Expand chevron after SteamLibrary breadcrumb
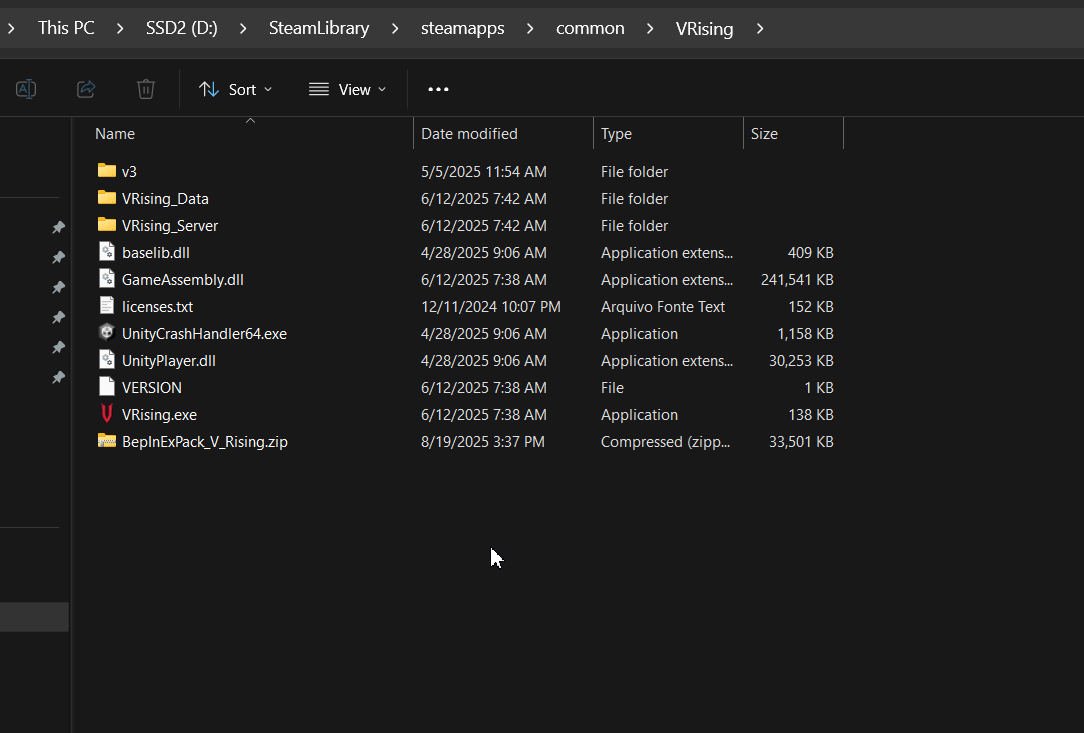 tap(395, 28)
